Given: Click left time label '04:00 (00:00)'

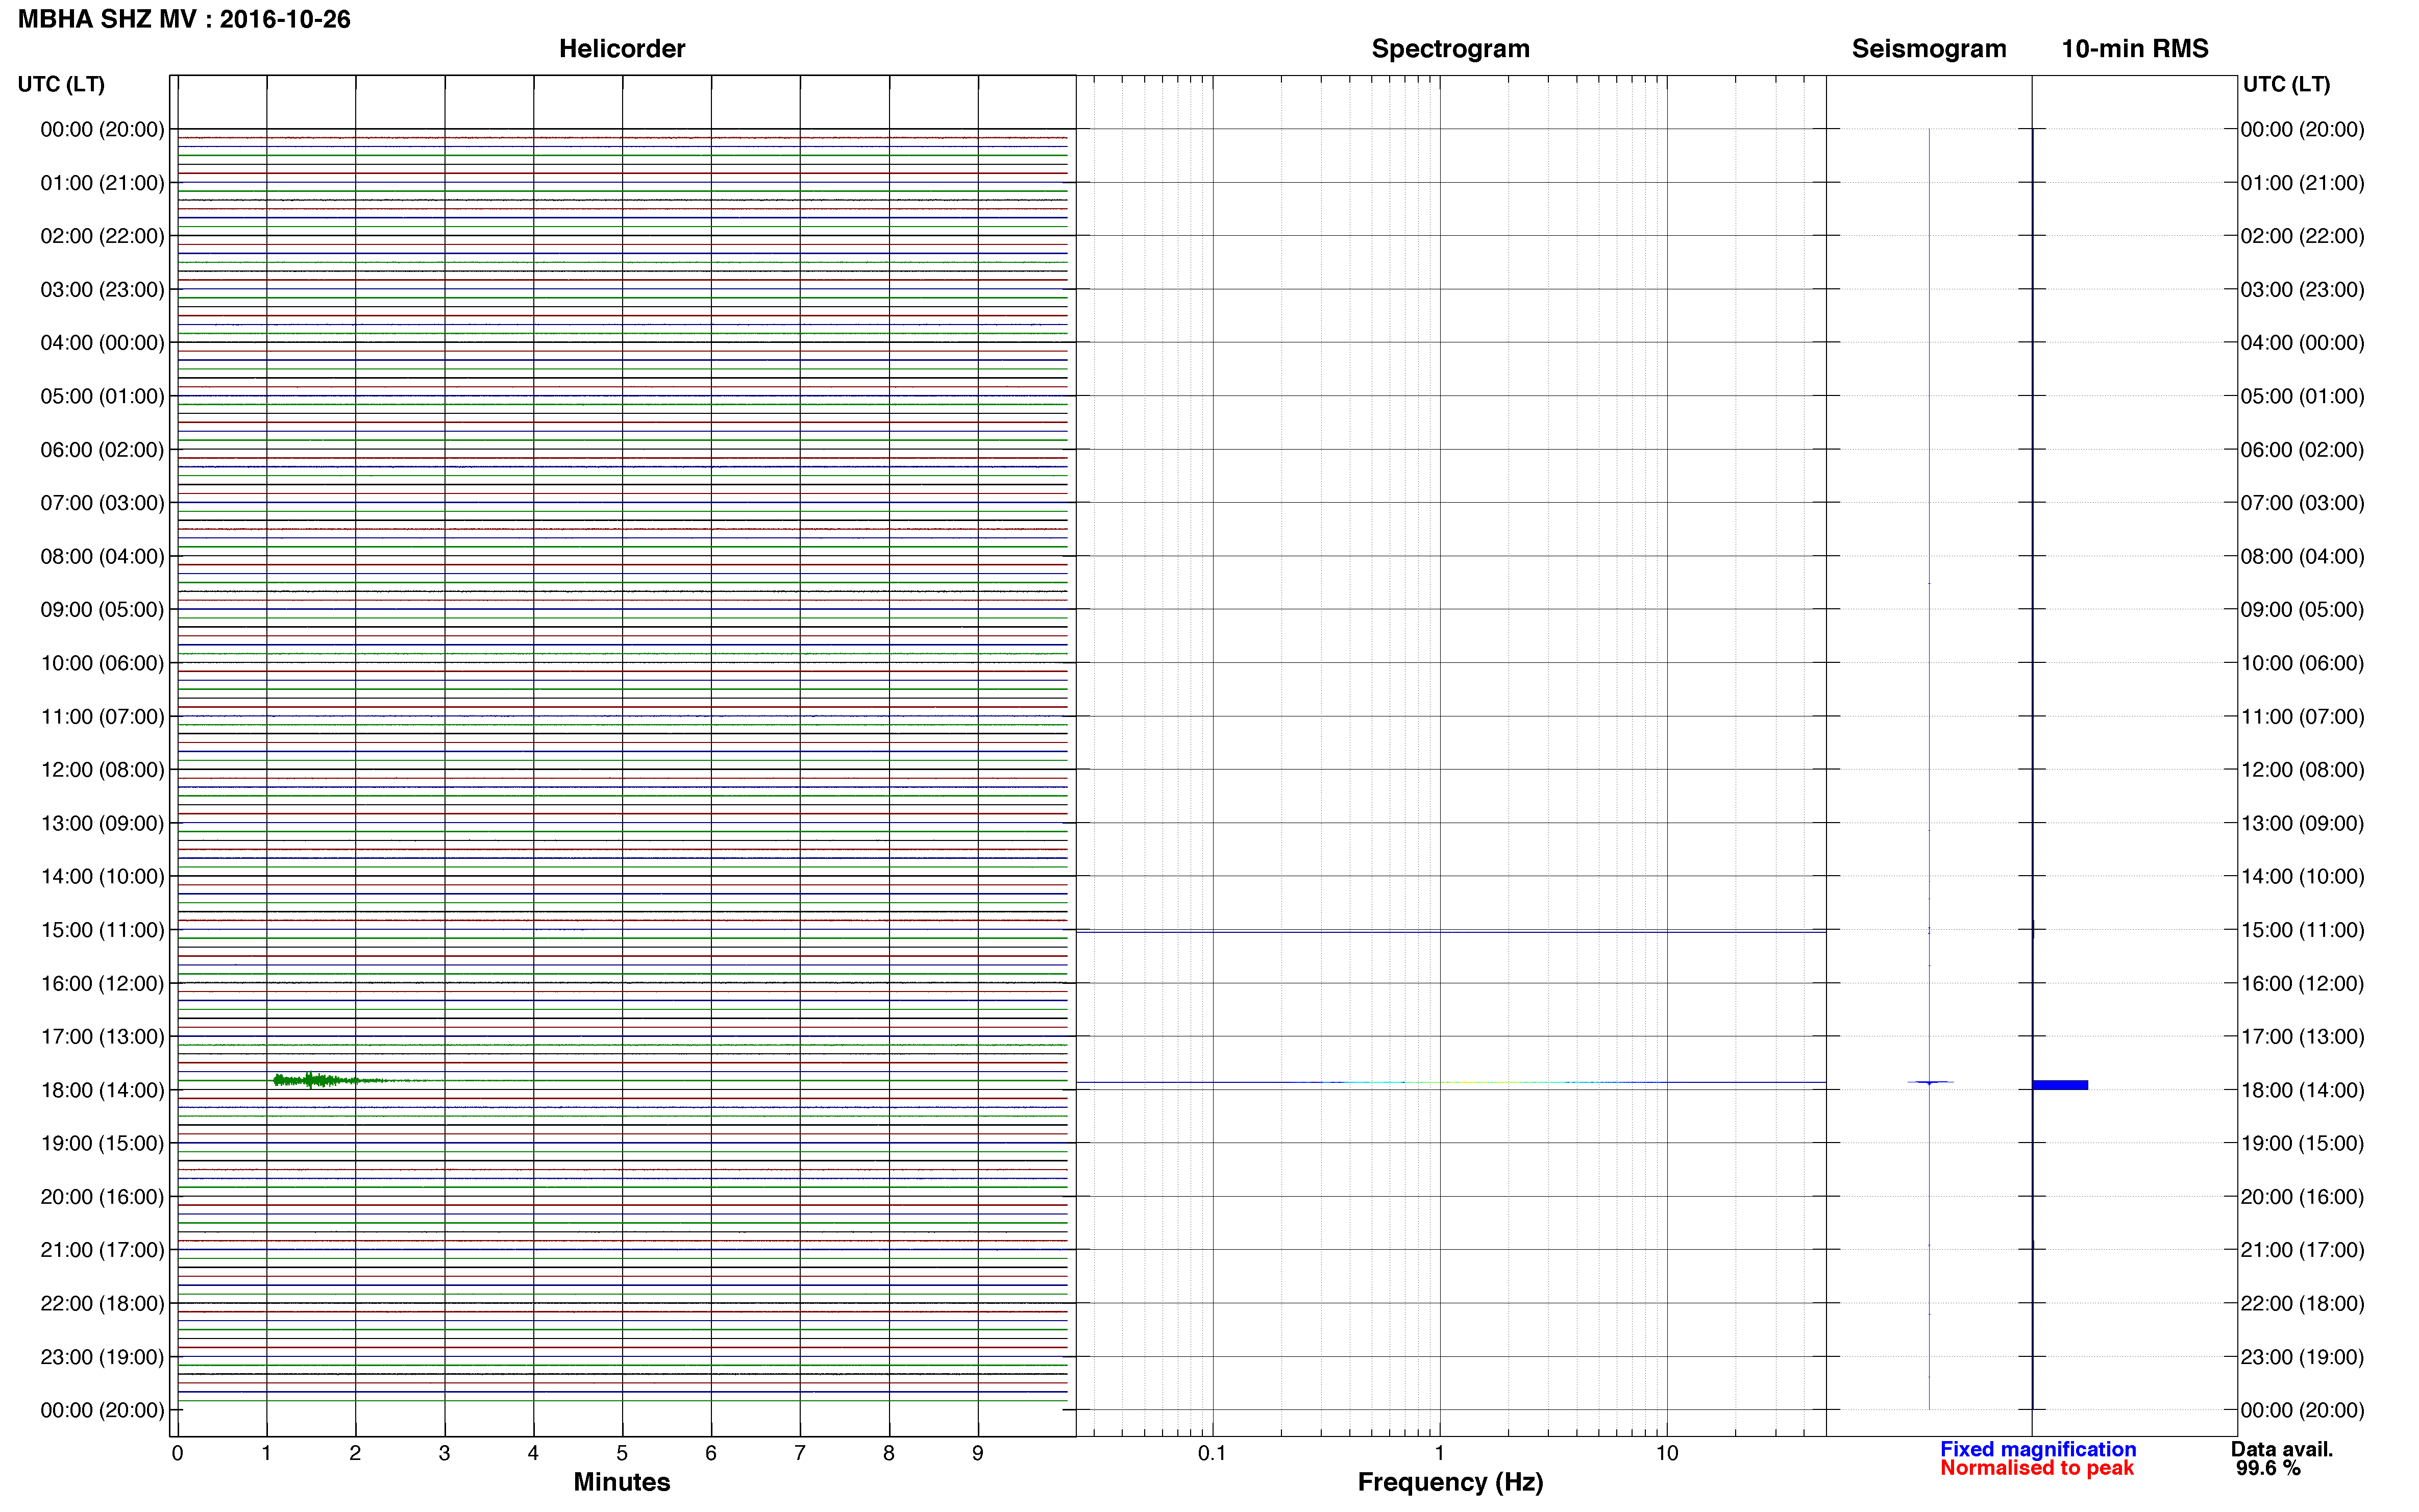Looking at the screenshot, I should (102, 343).
